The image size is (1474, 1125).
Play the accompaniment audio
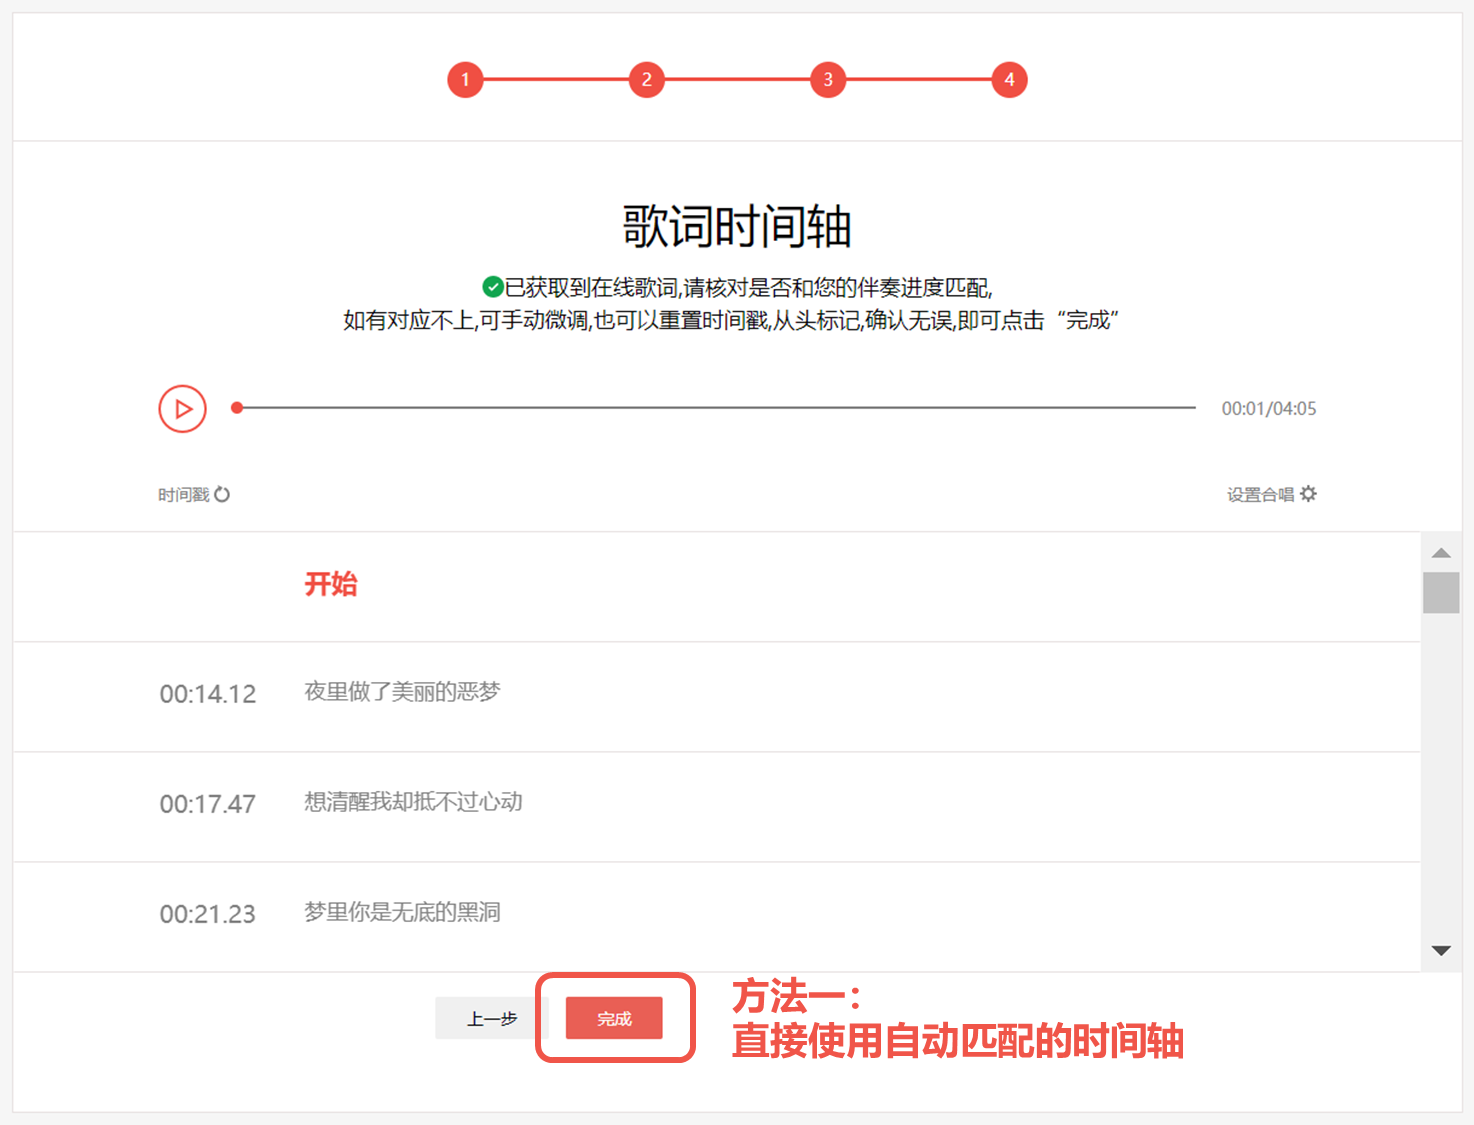(182, 408)
